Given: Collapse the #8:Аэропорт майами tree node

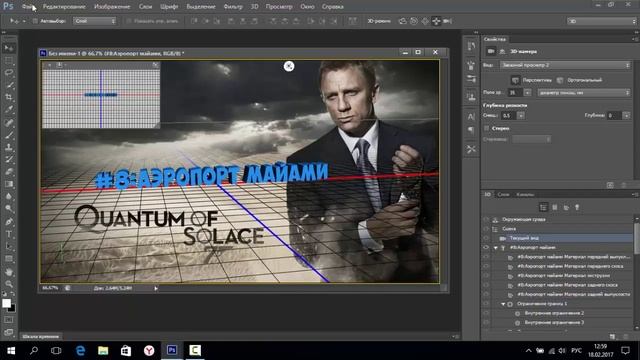Looking at the screenshot, I should pyautogui.click(x=496, y=247).
